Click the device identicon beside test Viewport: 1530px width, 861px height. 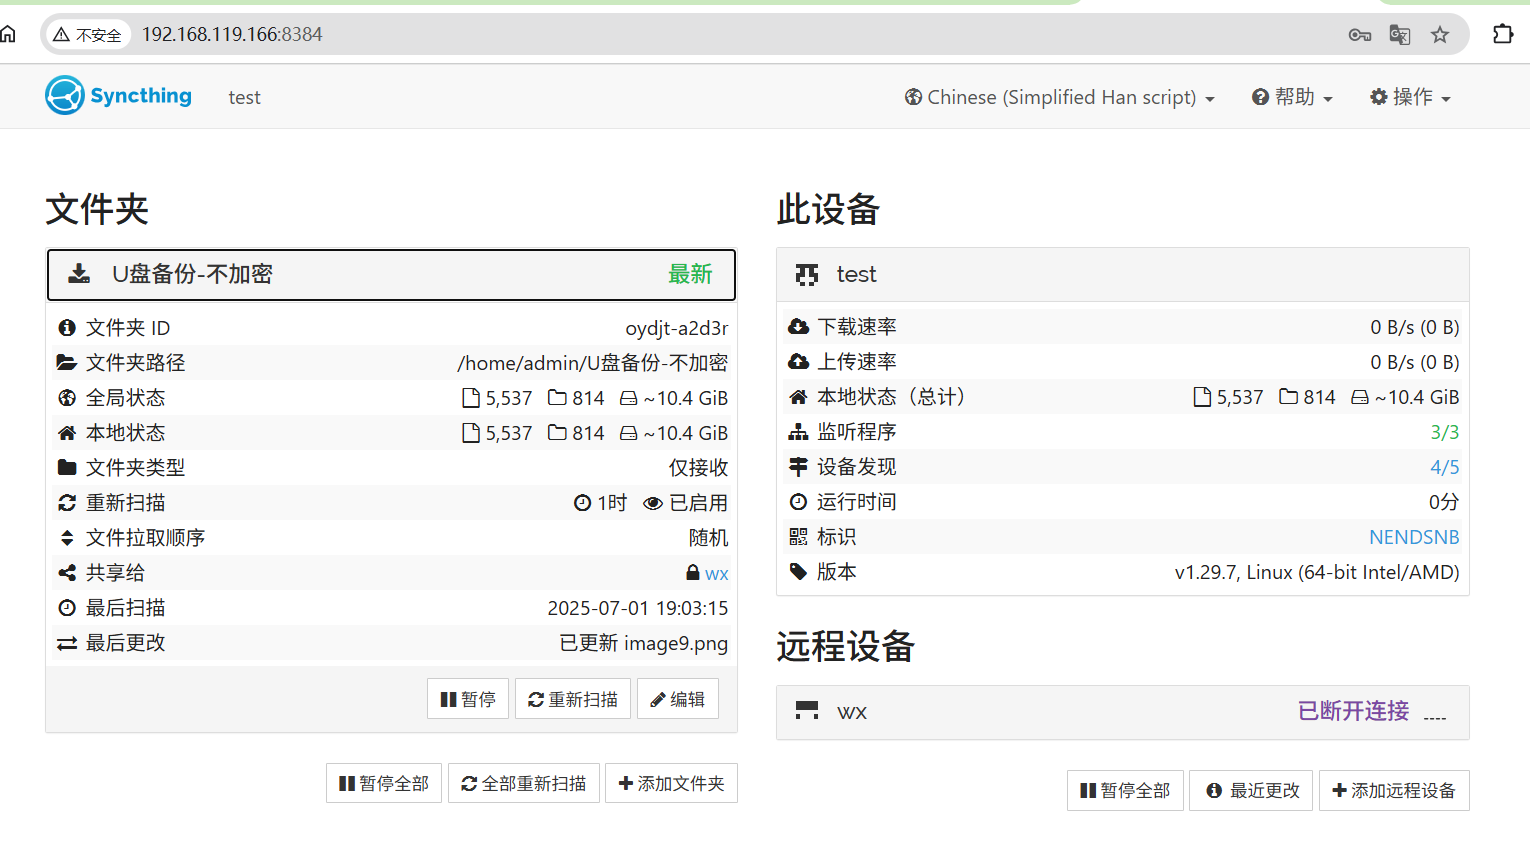pyautogui.click(x=807, y=275)
